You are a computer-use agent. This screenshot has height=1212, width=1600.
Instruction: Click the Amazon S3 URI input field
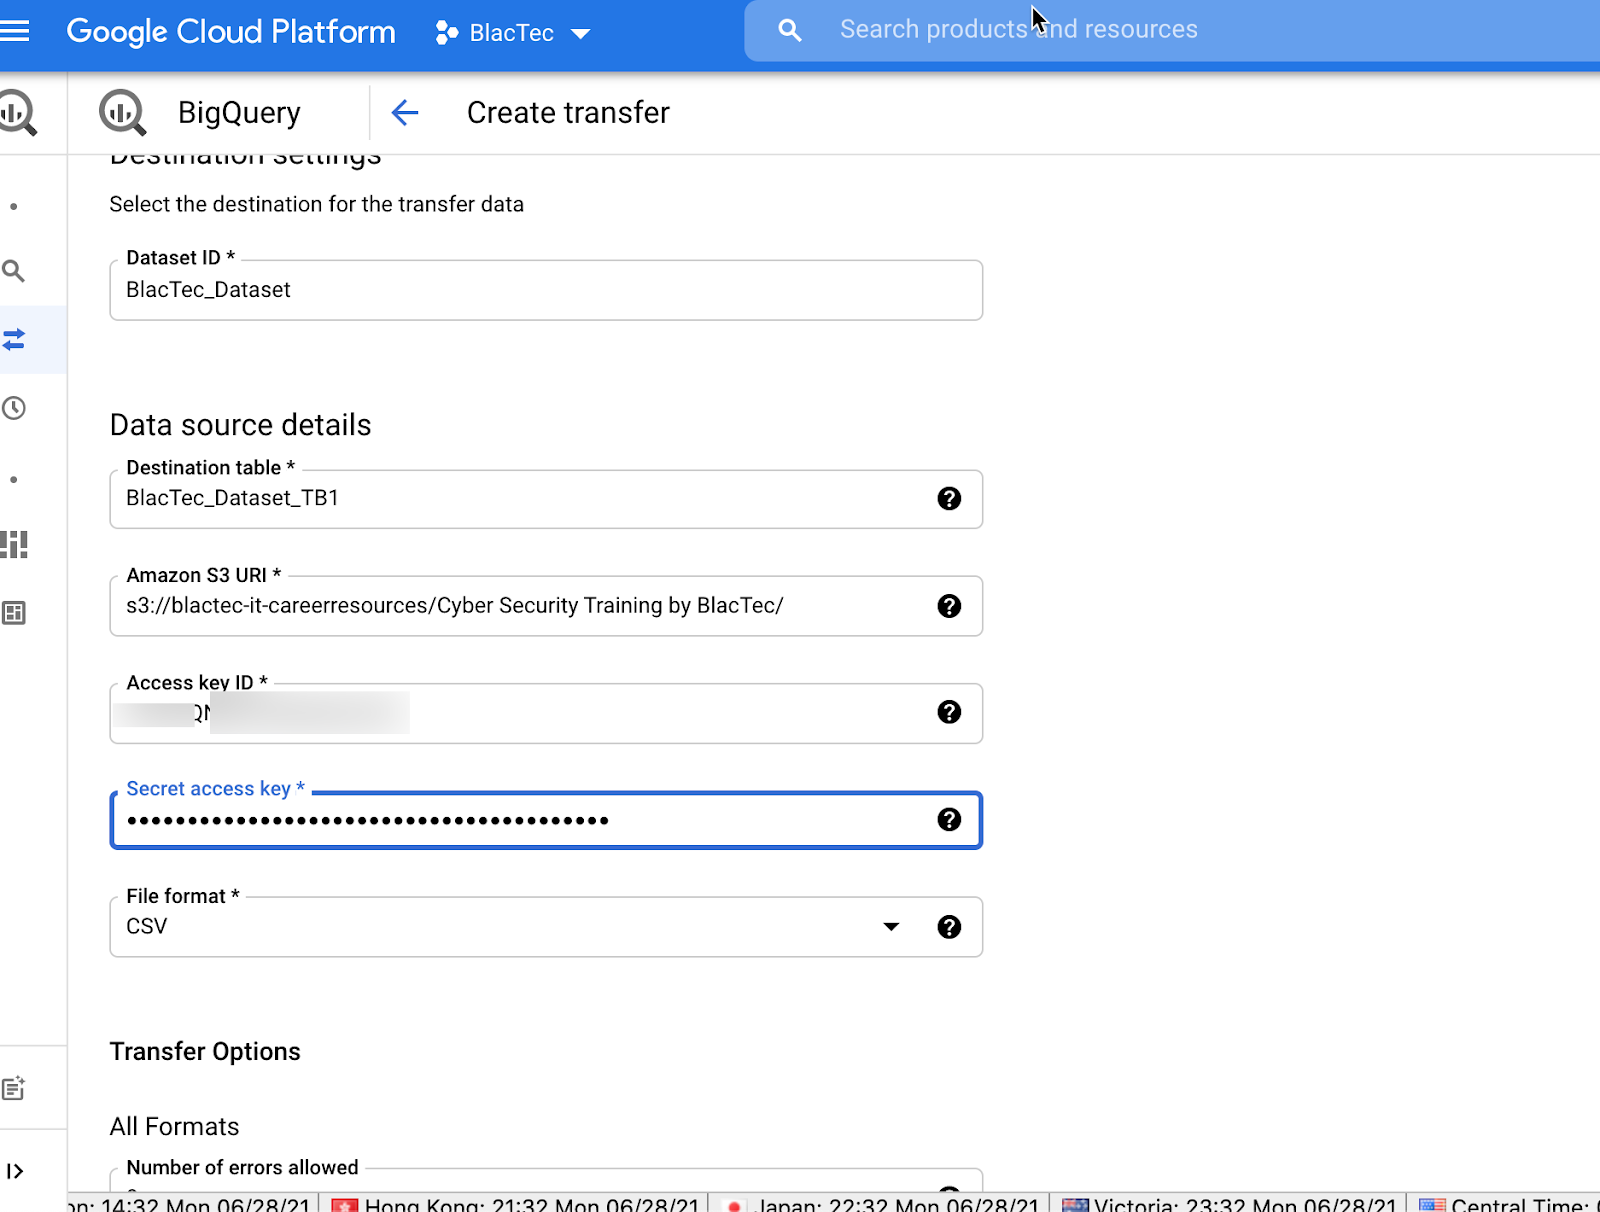pos(546,606)
